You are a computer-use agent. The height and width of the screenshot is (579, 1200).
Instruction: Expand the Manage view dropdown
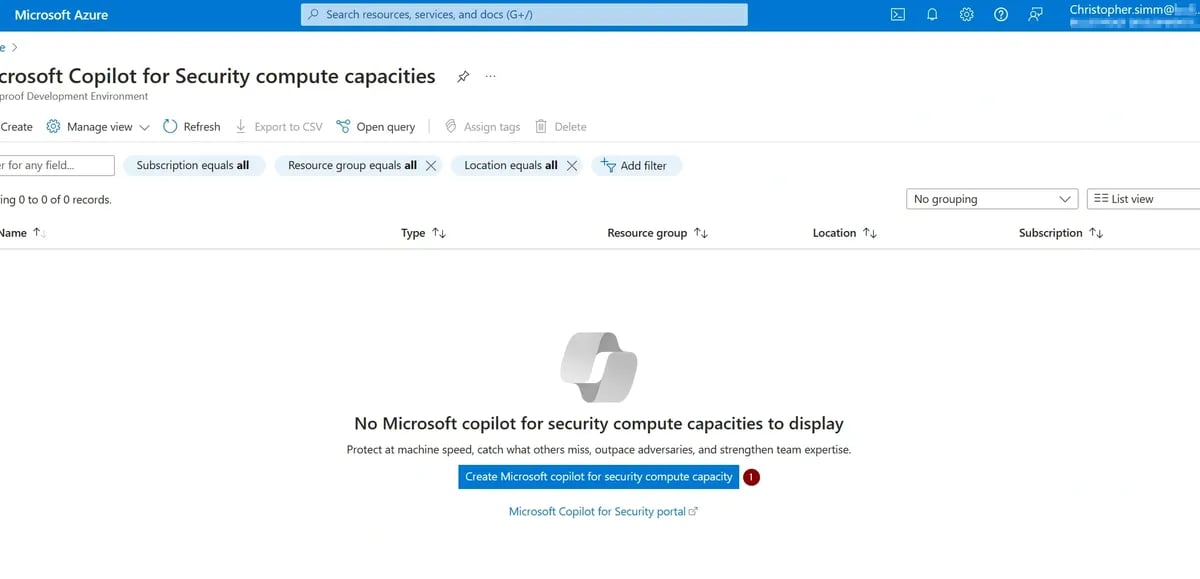[143, 126]
